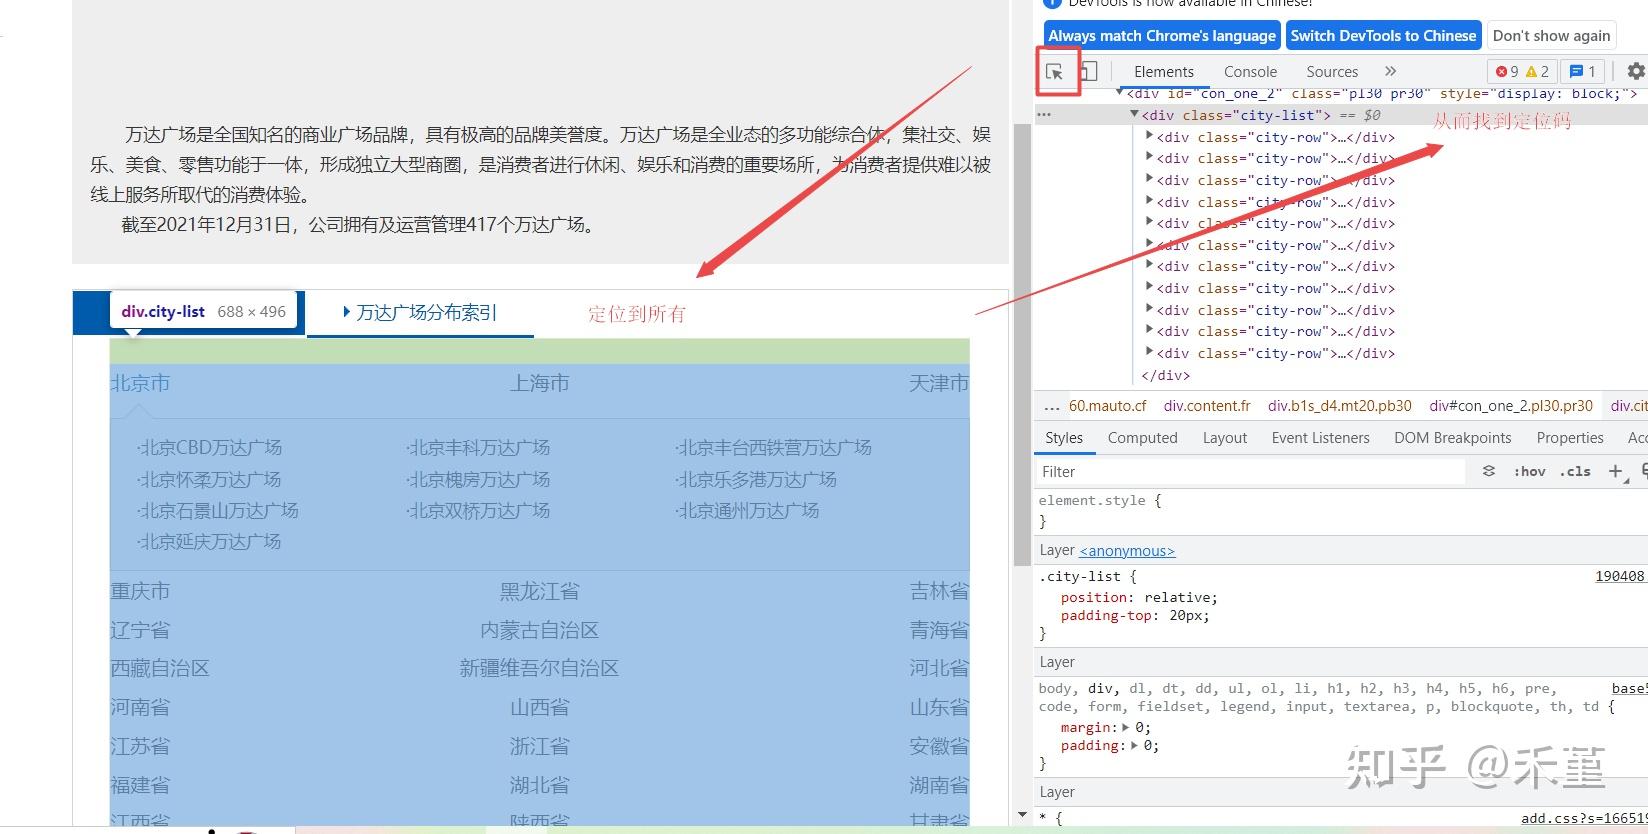Screen dimensions: 1648x834
Task: Toggle the :hov element state panel
Action: pos(1529,471)
